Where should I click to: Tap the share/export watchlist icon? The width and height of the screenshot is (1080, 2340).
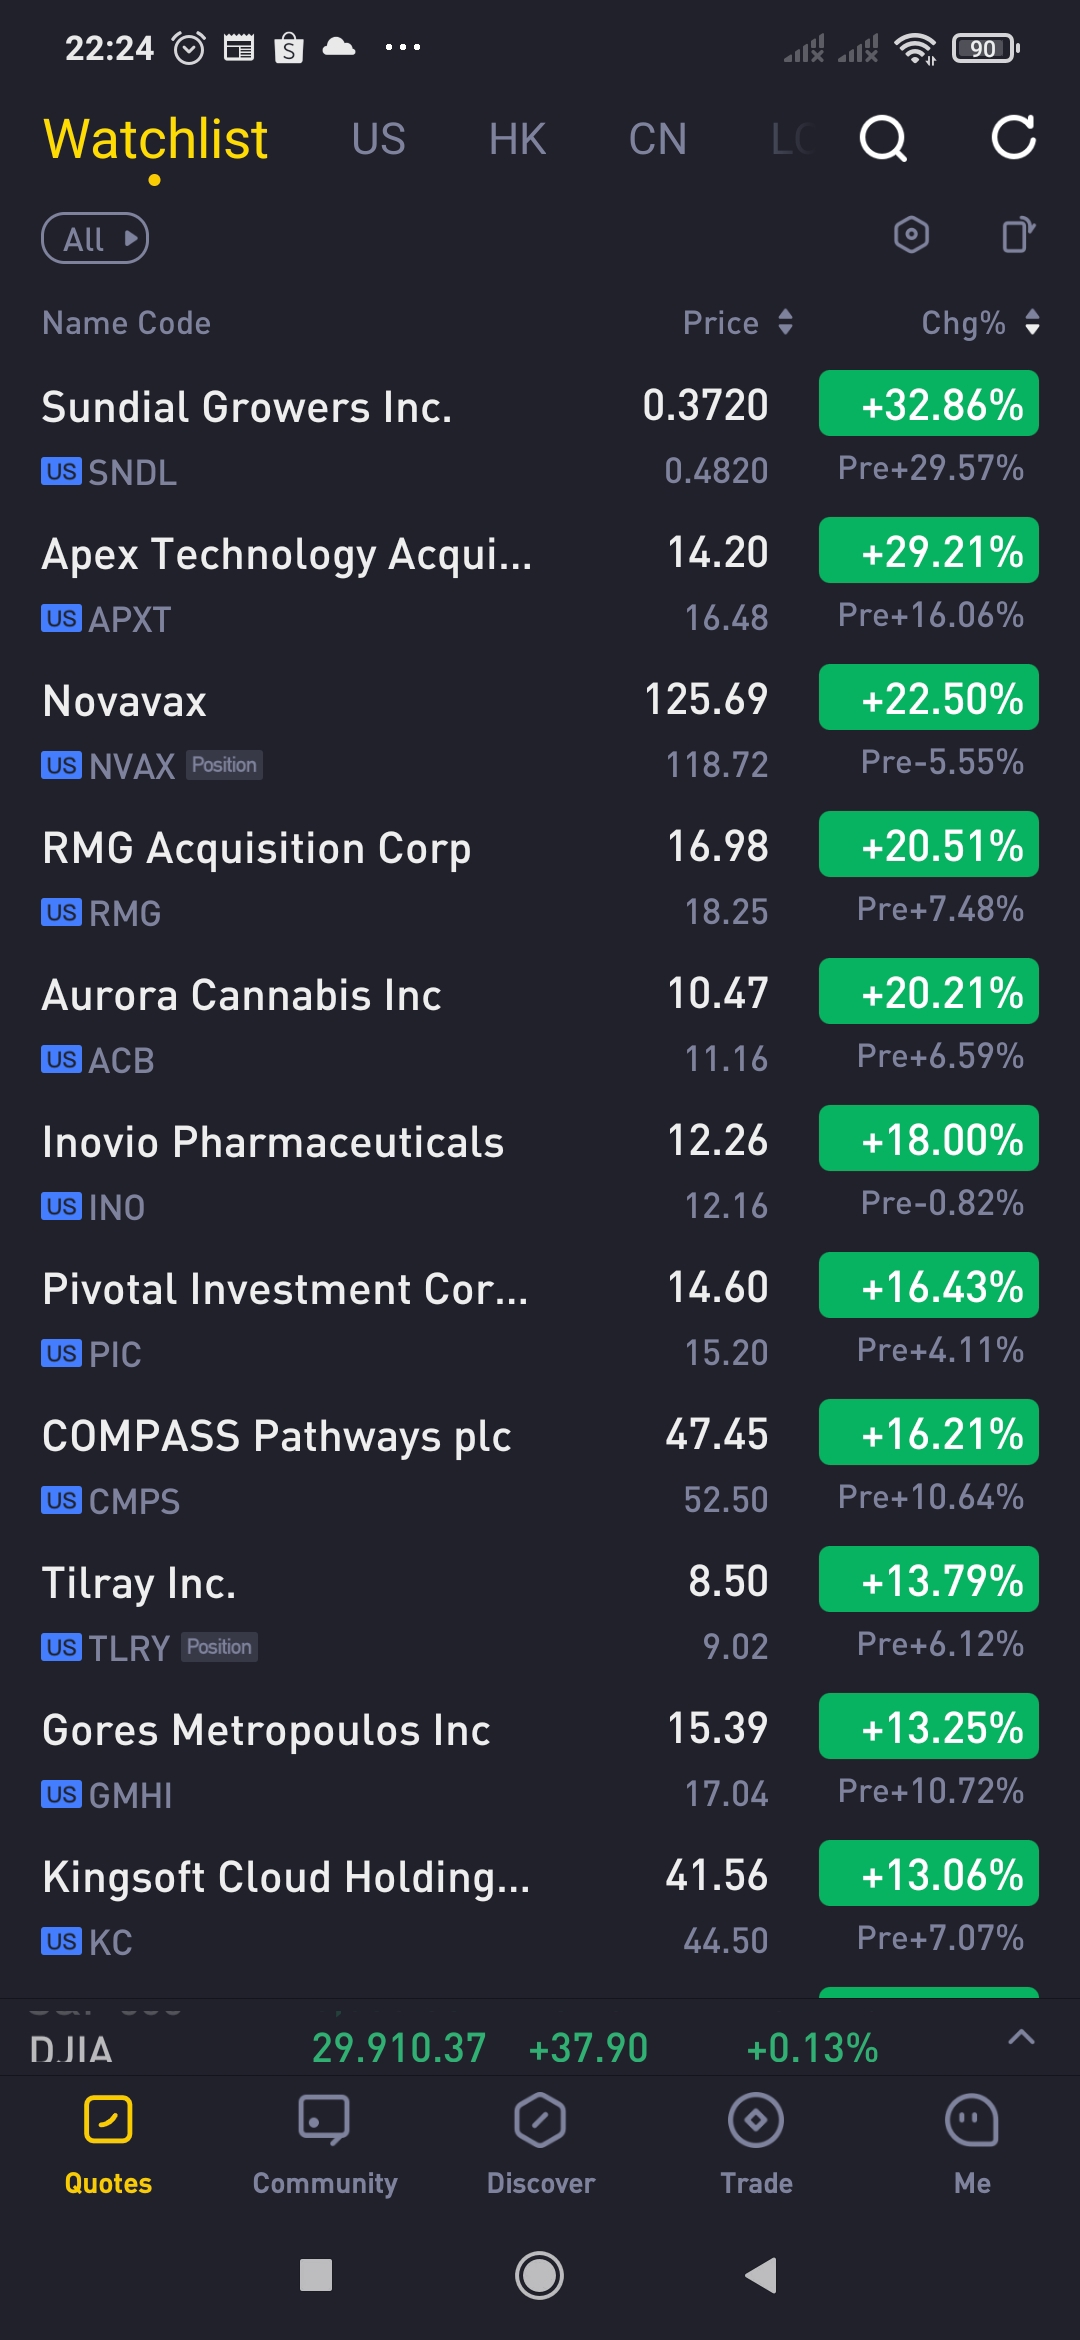click(x=1017, y=236)
